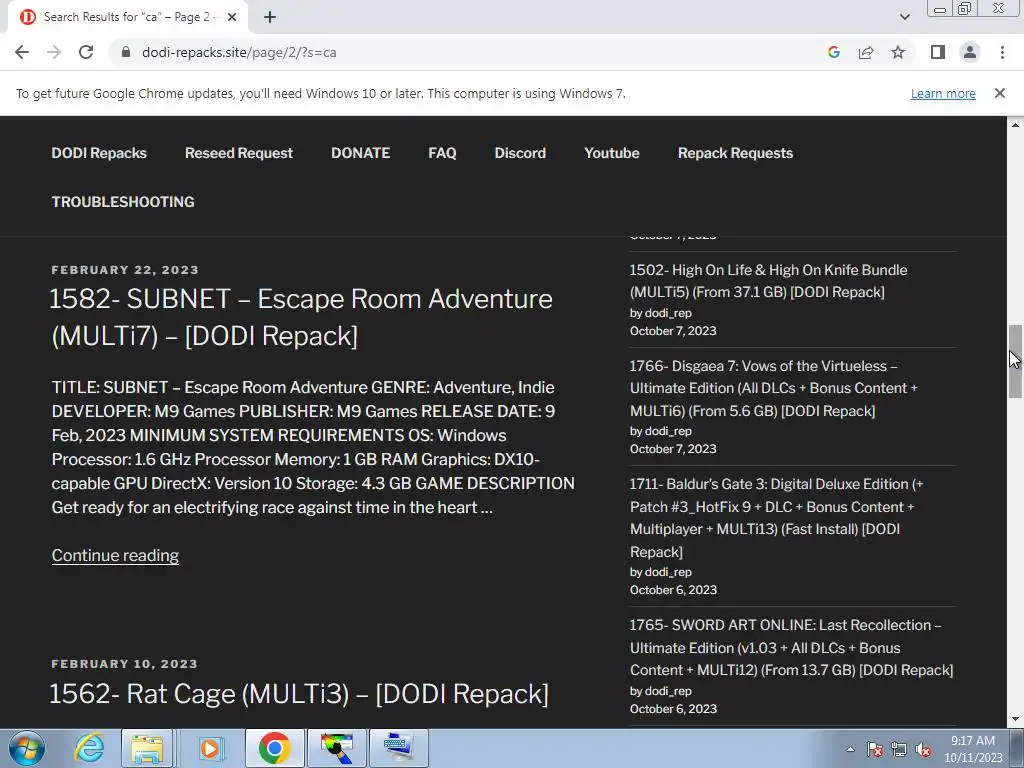Click the network tray icon
The width and height of the screenshot is (1024, 768).
coord(899,749)
